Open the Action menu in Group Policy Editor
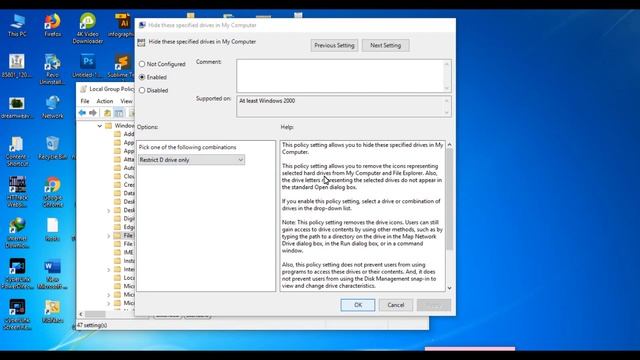The height and width of the screenshot is (360, 640). (105, 101)
